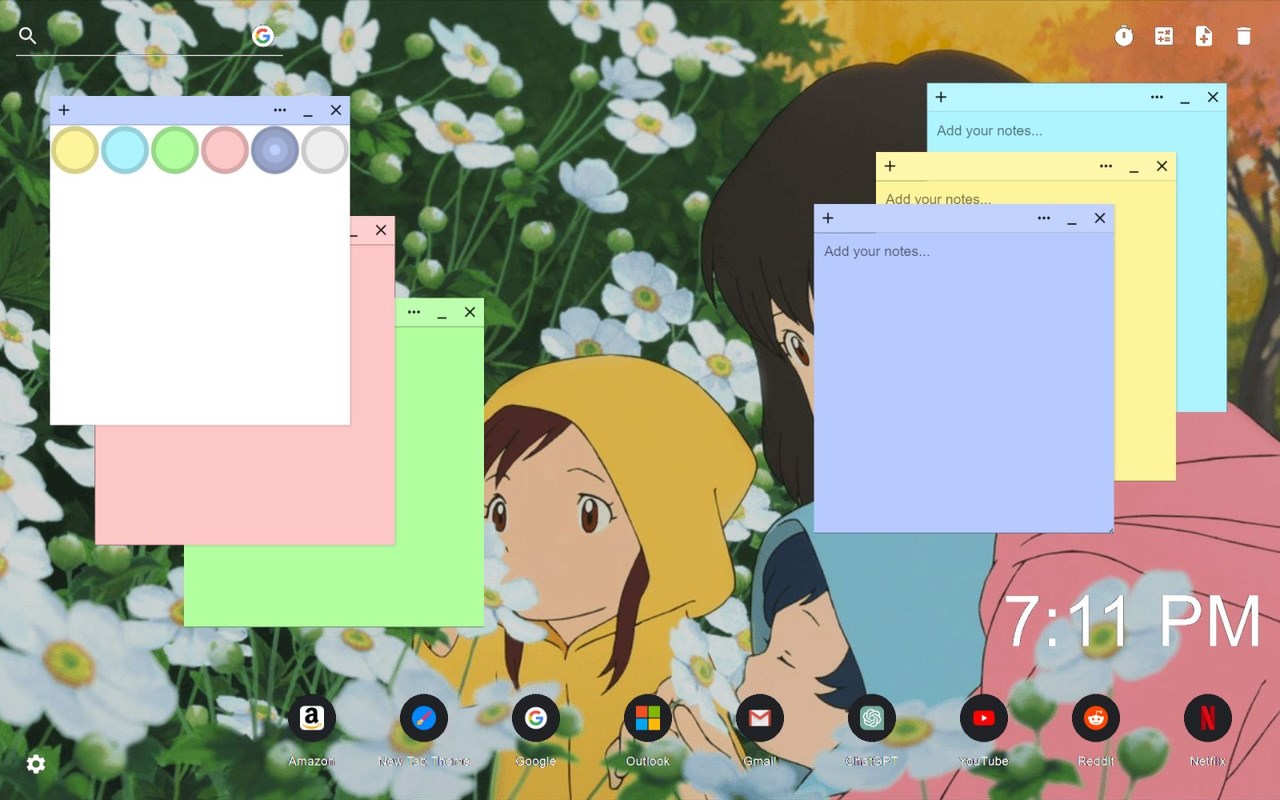The width and height of the screenshot is (1280, 800).
Task: Open the calculator tool
Action: pos(1164,37)
